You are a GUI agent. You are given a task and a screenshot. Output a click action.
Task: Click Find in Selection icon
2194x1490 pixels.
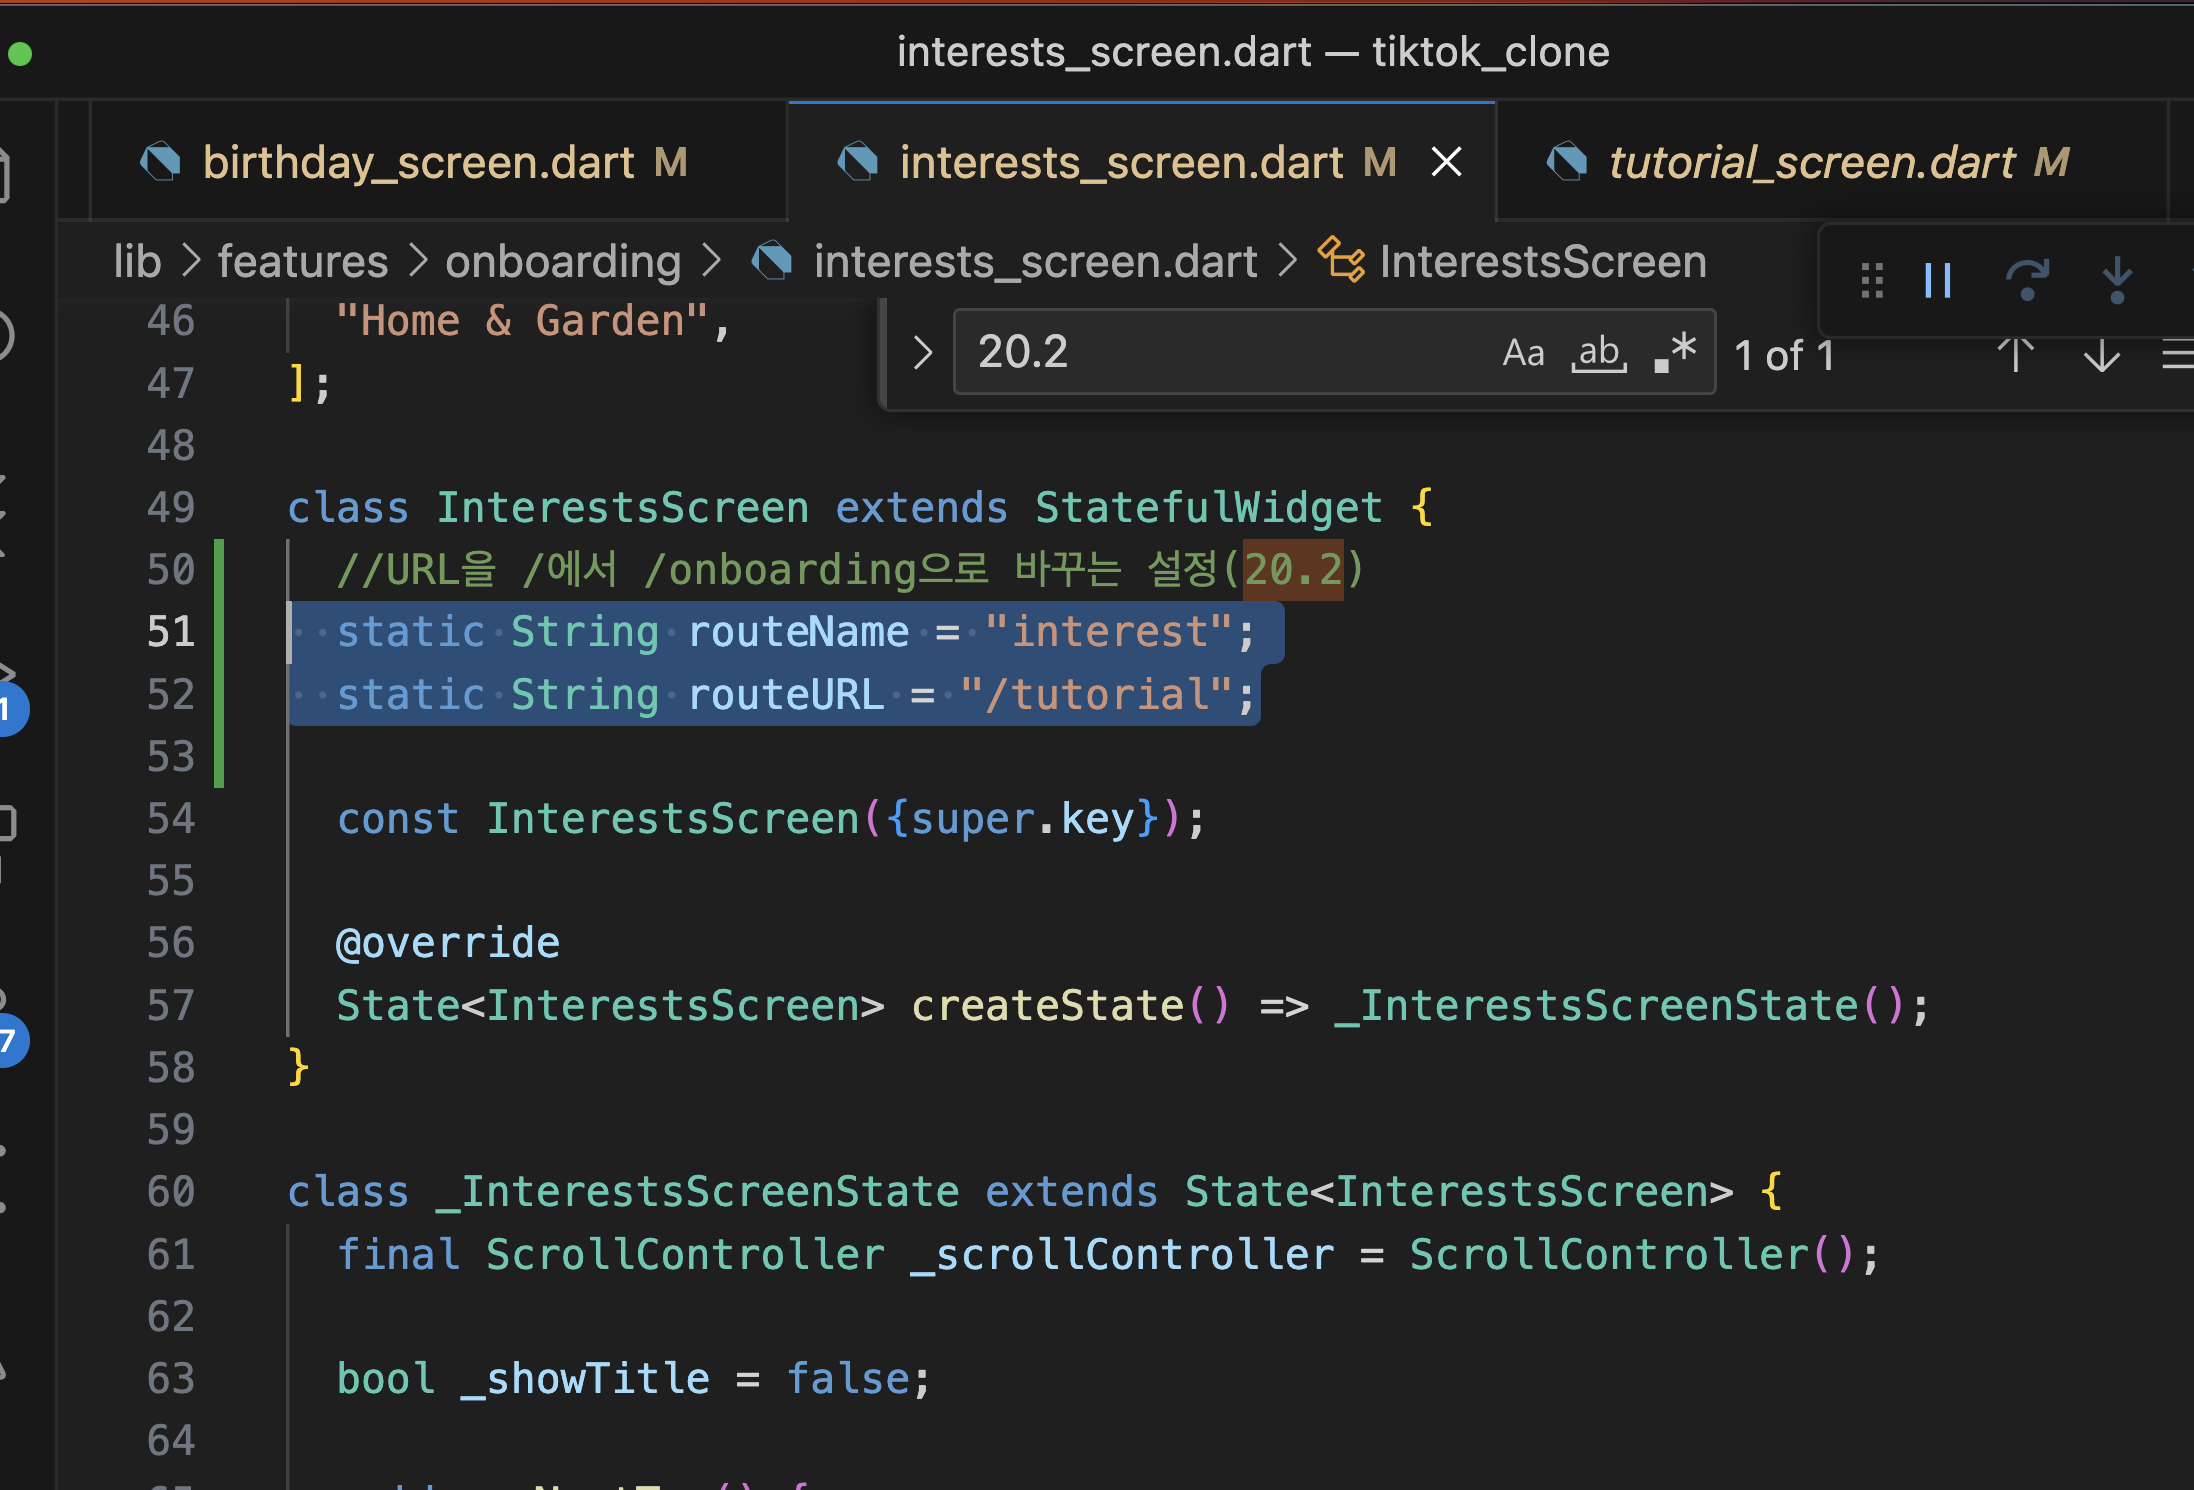[x=2176, y=355]
